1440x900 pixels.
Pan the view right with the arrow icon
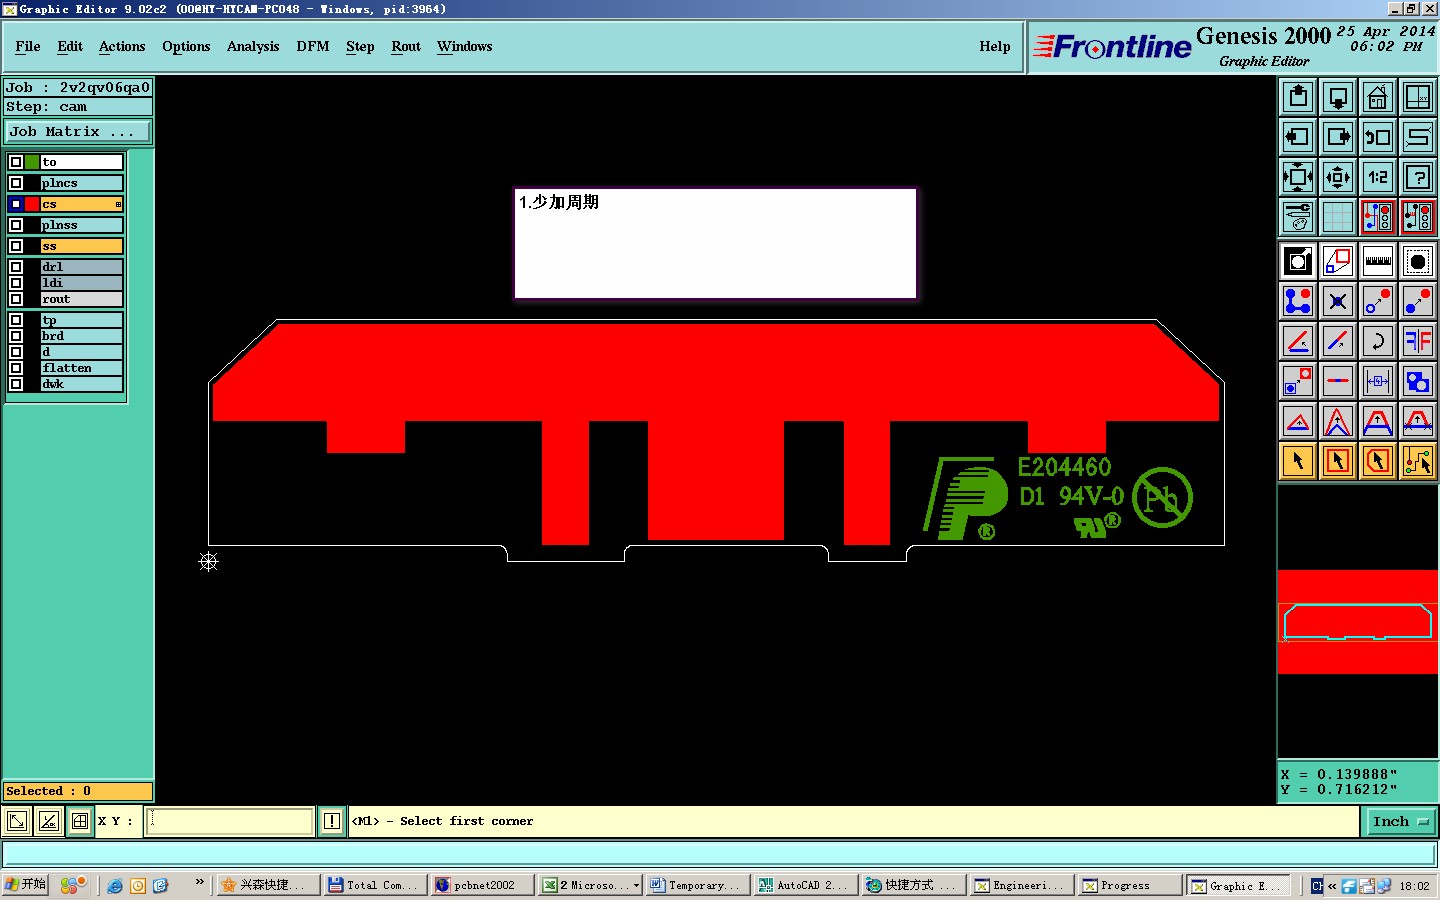point(1338,137)
